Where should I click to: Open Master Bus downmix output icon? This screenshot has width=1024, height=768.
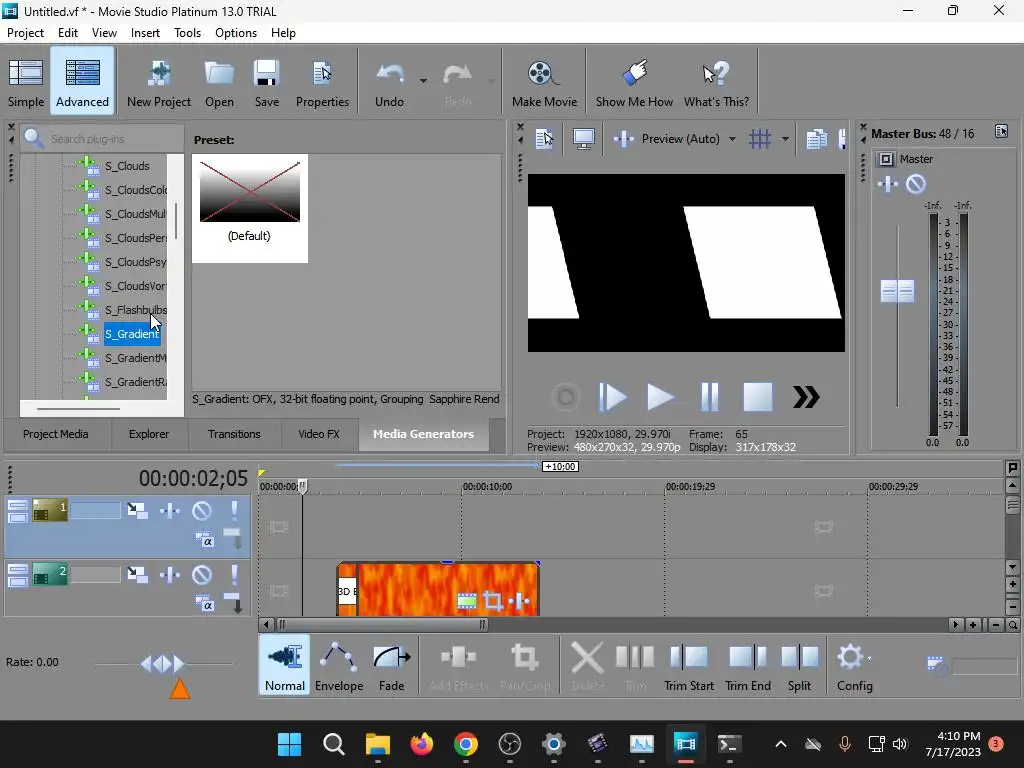(1001, 131)
